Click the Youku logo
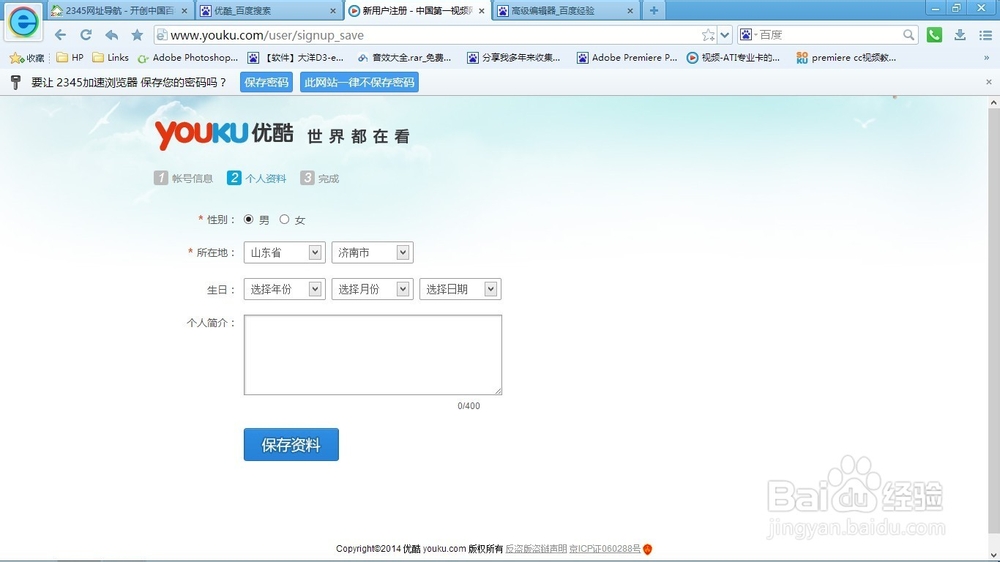 tap(224, 134)
